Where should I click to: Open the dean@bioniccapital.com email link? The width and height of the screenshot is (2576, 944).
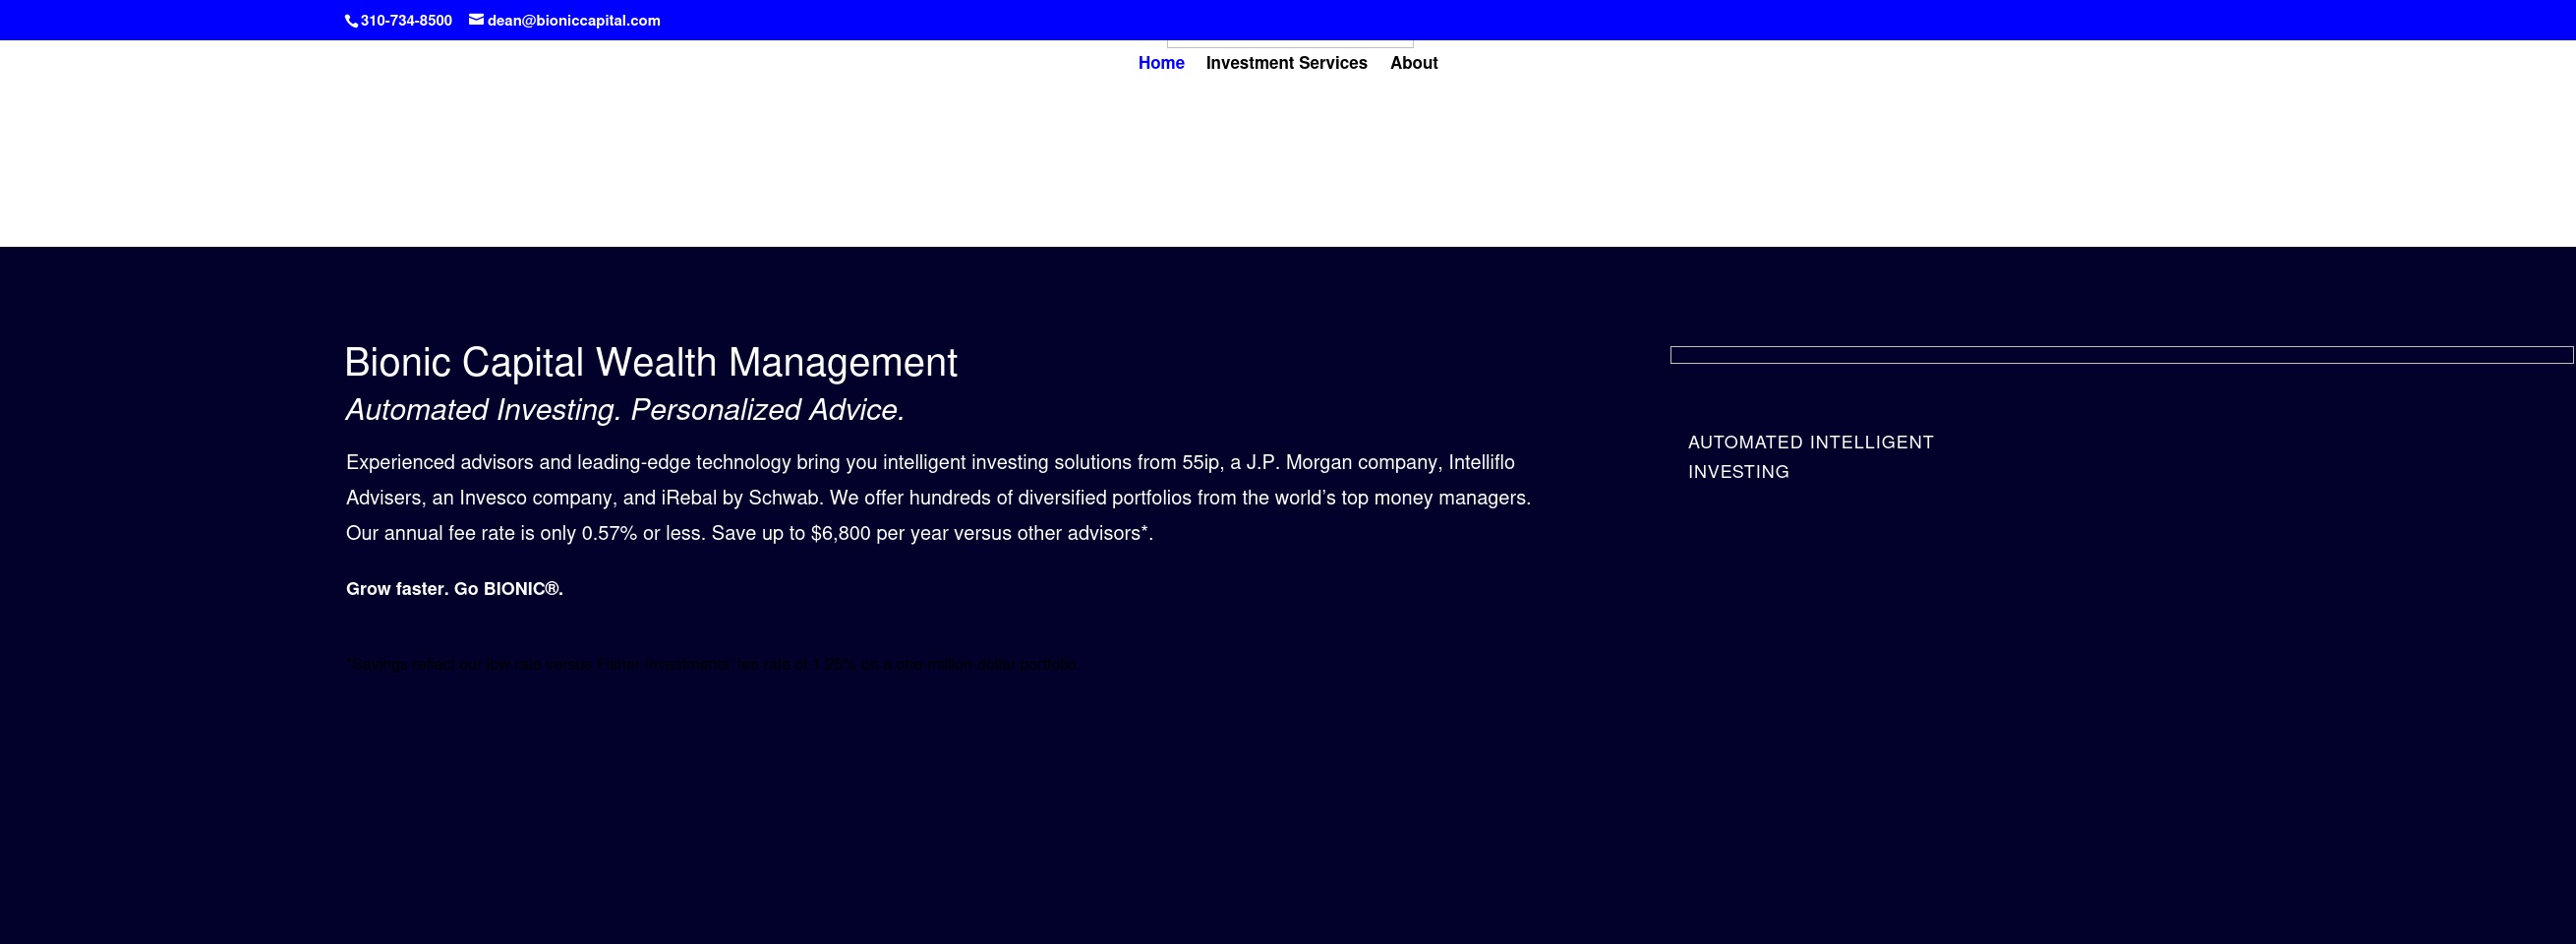[573, 21]
